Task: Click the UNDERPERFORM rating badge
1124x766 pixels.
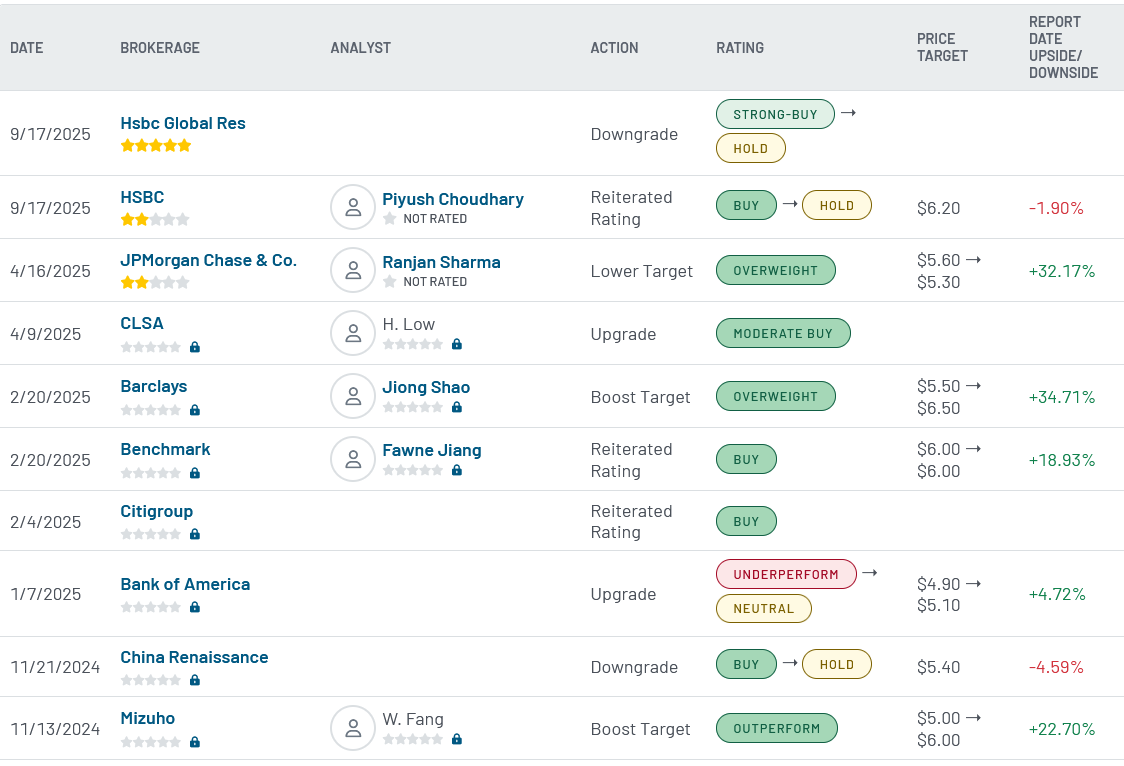Action: [786, 574]
